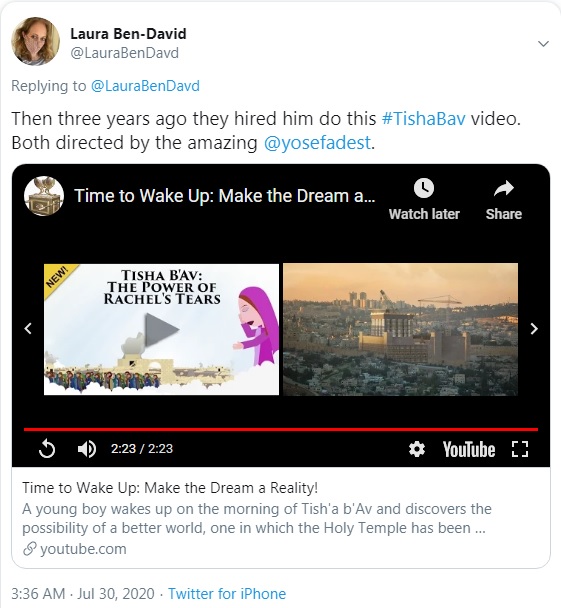561x608 pixels.
Task: Click the Share arrow icon
Action: pyautogui.click(x=504, y=189)
